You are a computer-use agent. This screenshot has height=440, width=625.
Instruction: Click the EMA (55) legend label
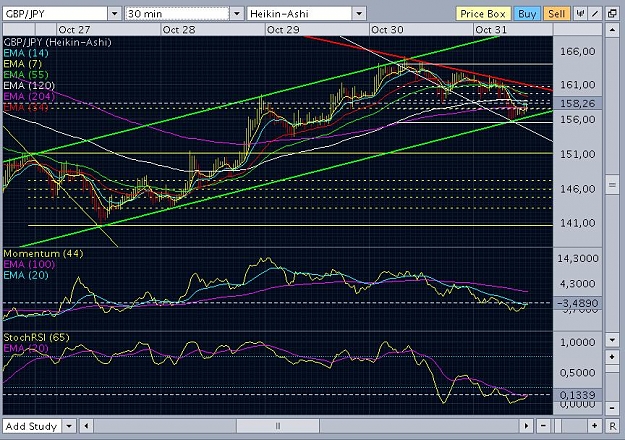tap(26, 75)
